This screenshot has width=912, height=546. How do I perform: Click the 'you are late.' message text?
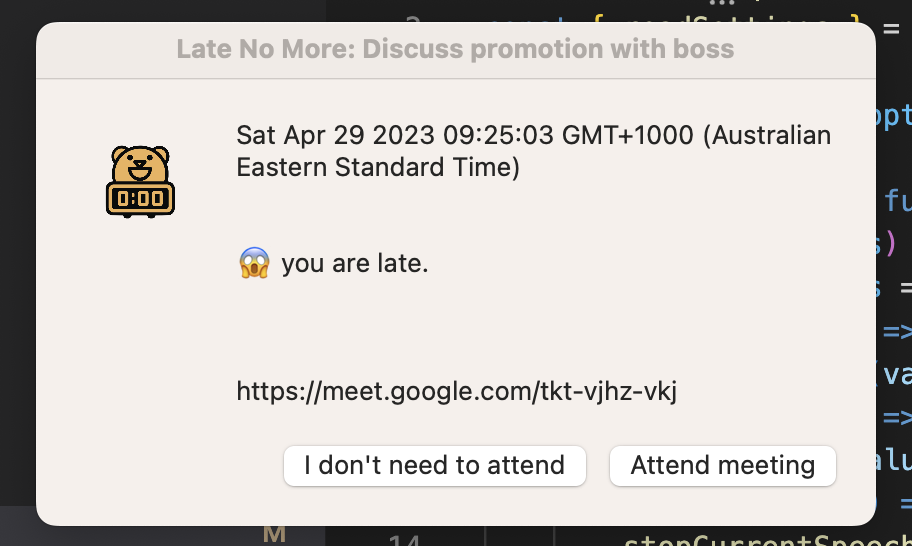(x=355, y=263)
